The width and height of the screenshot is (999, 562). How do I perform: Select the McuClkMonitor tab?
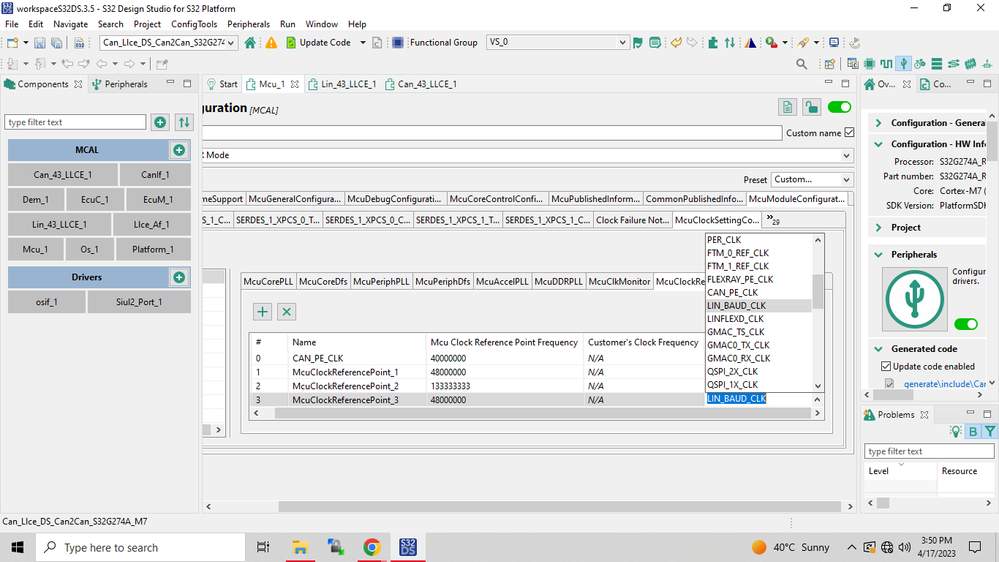point(619,282)
